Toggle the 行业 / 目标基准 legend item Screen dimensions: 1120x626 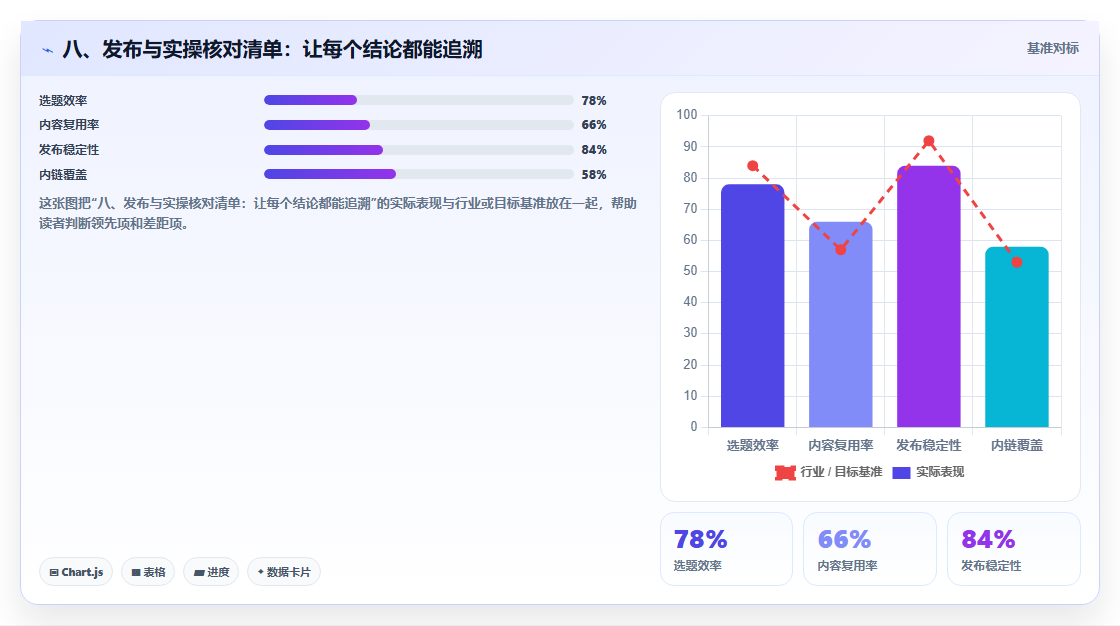coord(829,472)
